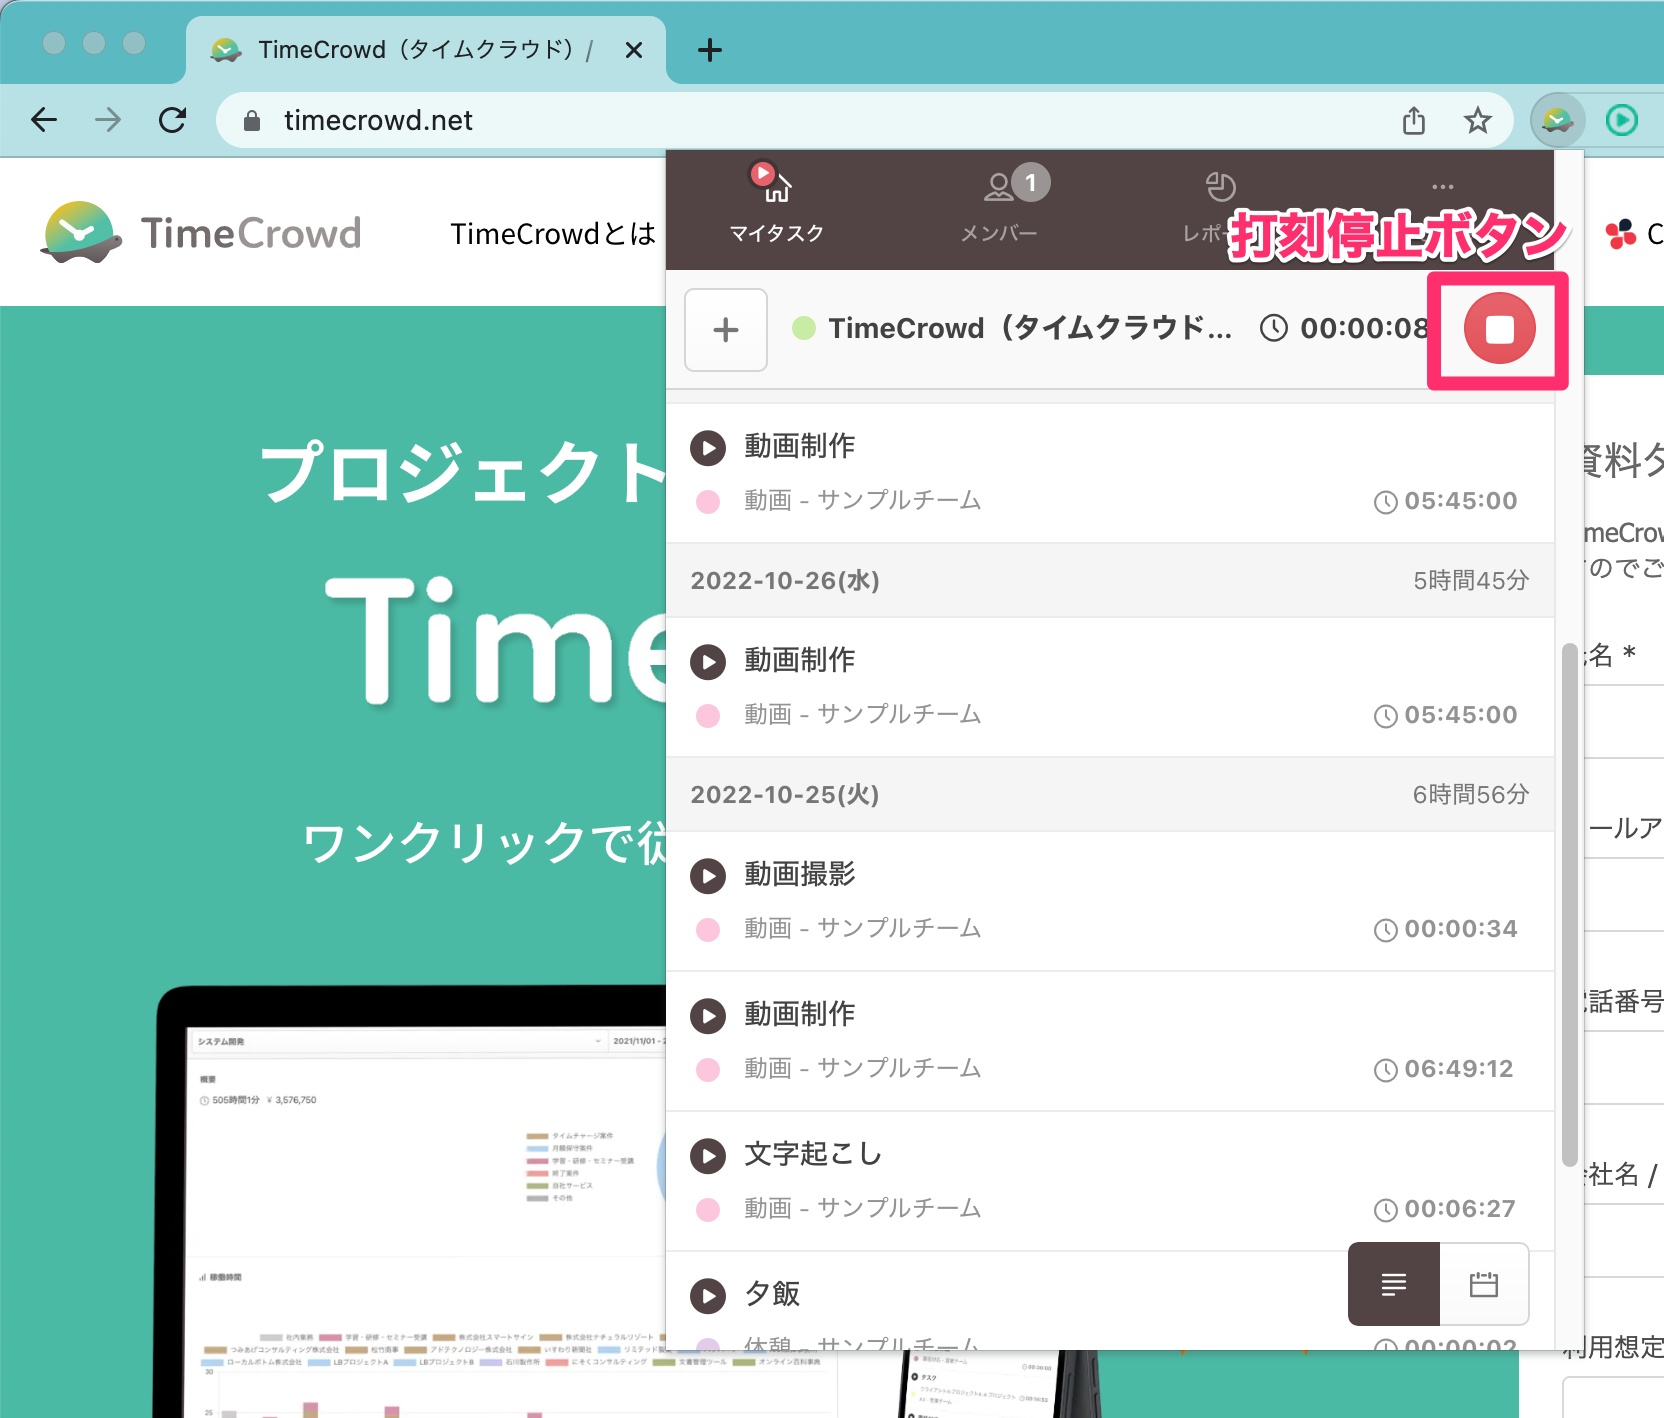Open the TimeCrowdとは navigation menu item
Image resolution: width=1664 pixels, height=1418 pixels.
click(x=553, y=233)
